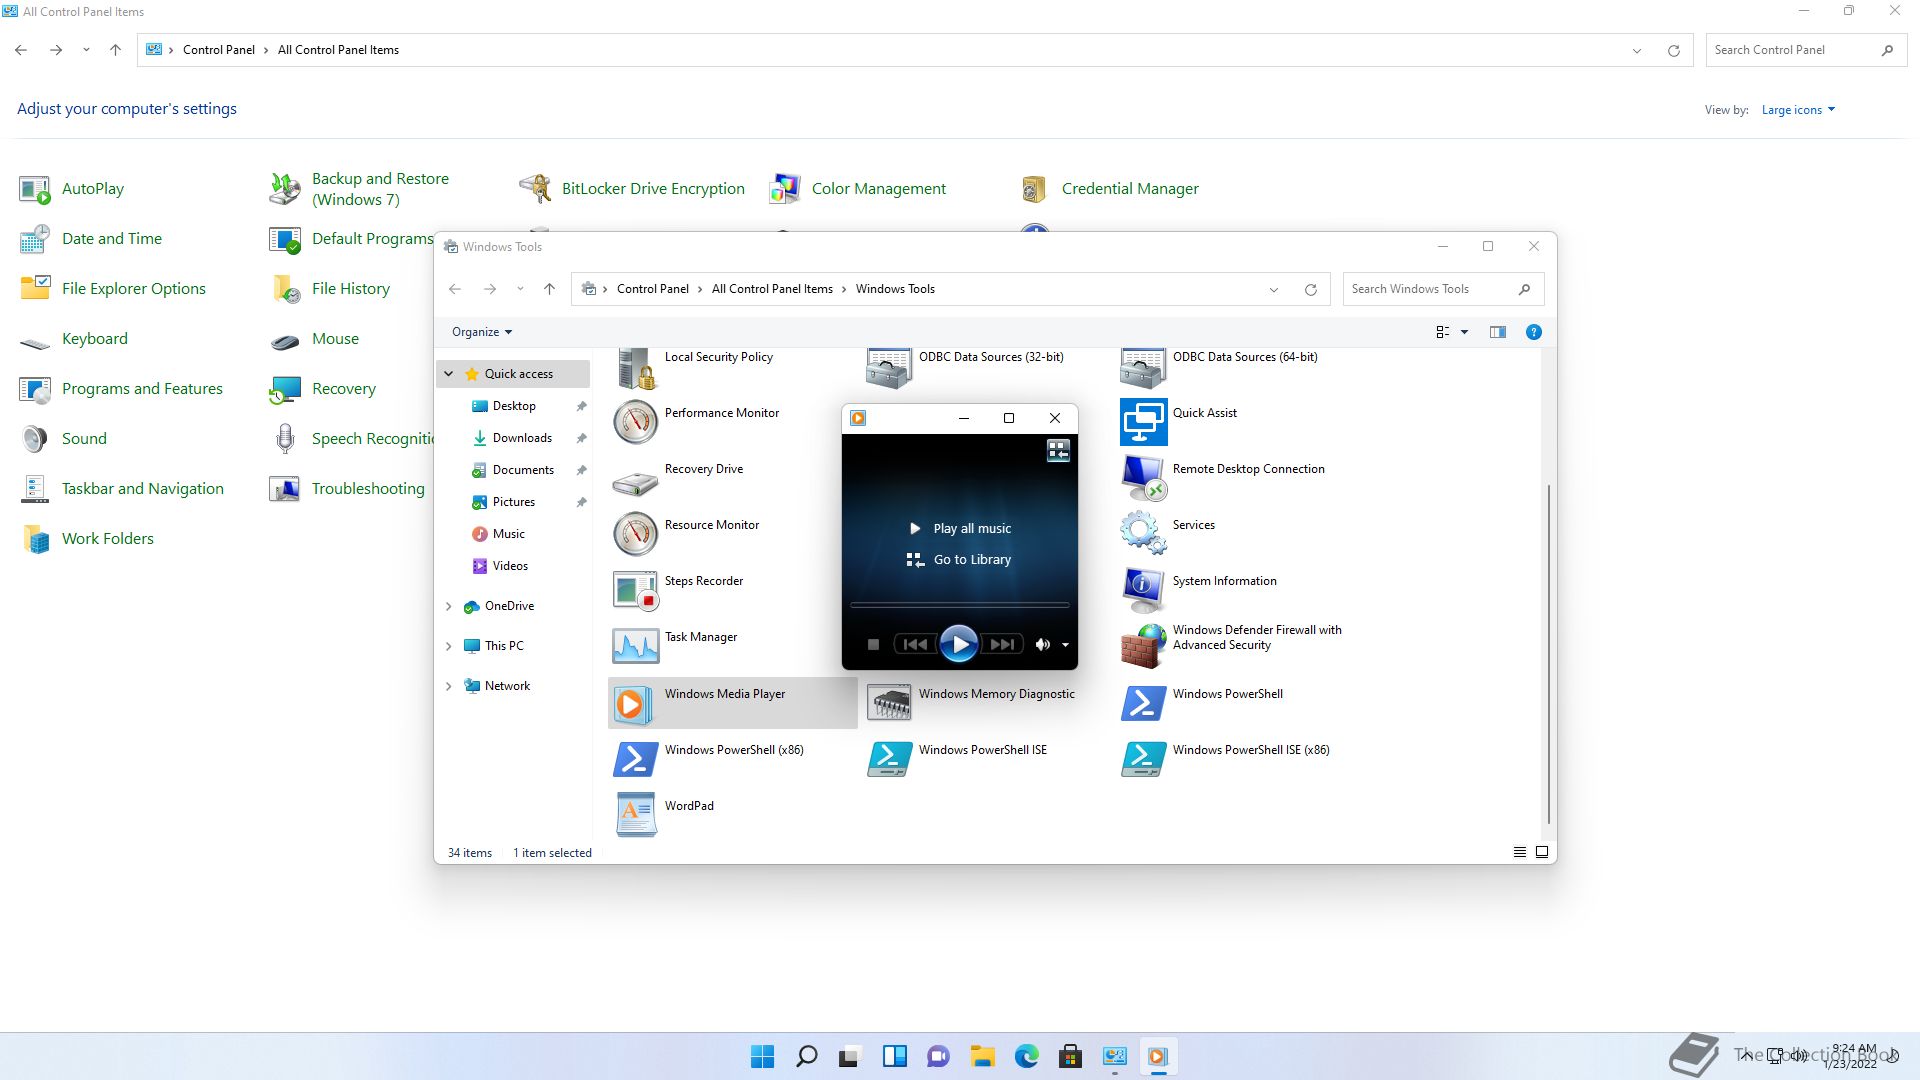Image resolution: width=1920 pixels, height=1080 pixels.
Task: Switch media player to Library view icon
Action: (x=1058, y=451)
